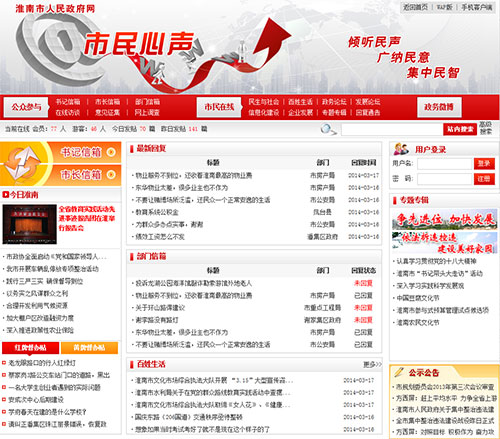Open 中国世债文化节 in 专题专辑
This screenshot has width=500, height=439.
418,298
